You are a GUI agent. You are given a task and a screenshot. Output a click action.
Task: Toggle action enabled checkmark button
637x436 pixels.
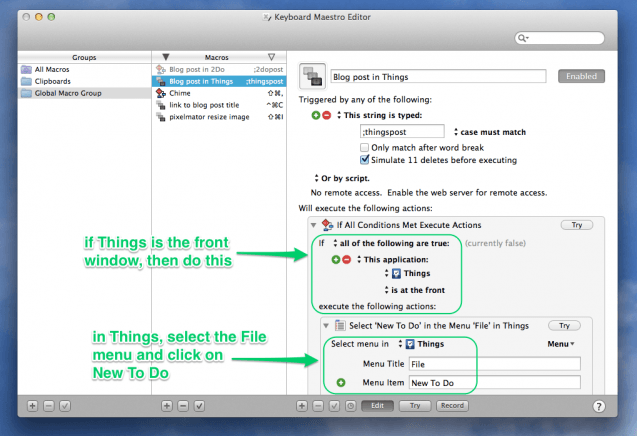(334, 406)
